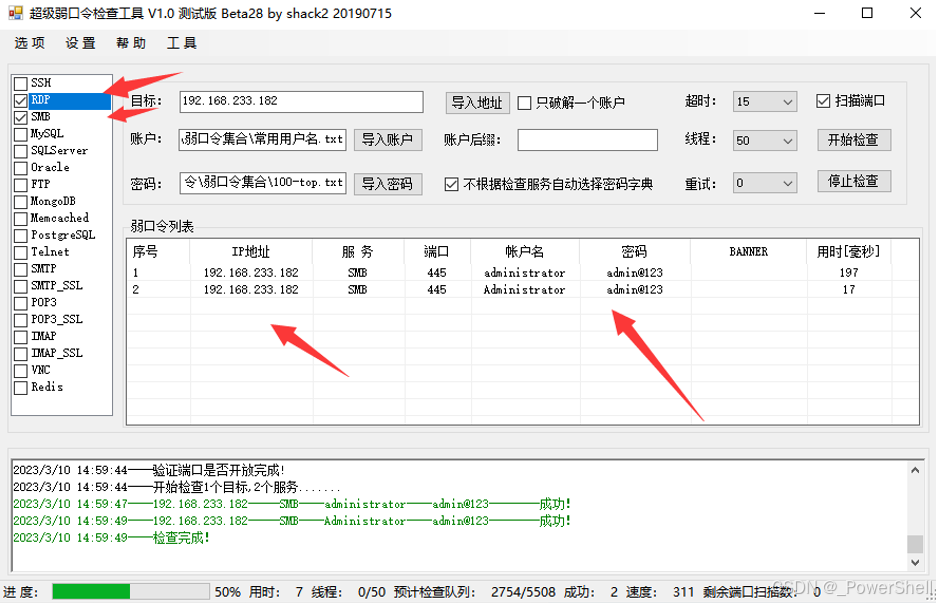Open the 工具 menu
The height and width of the screenshot is (603, 936).
pyautogui.click(x=182, y=43)
